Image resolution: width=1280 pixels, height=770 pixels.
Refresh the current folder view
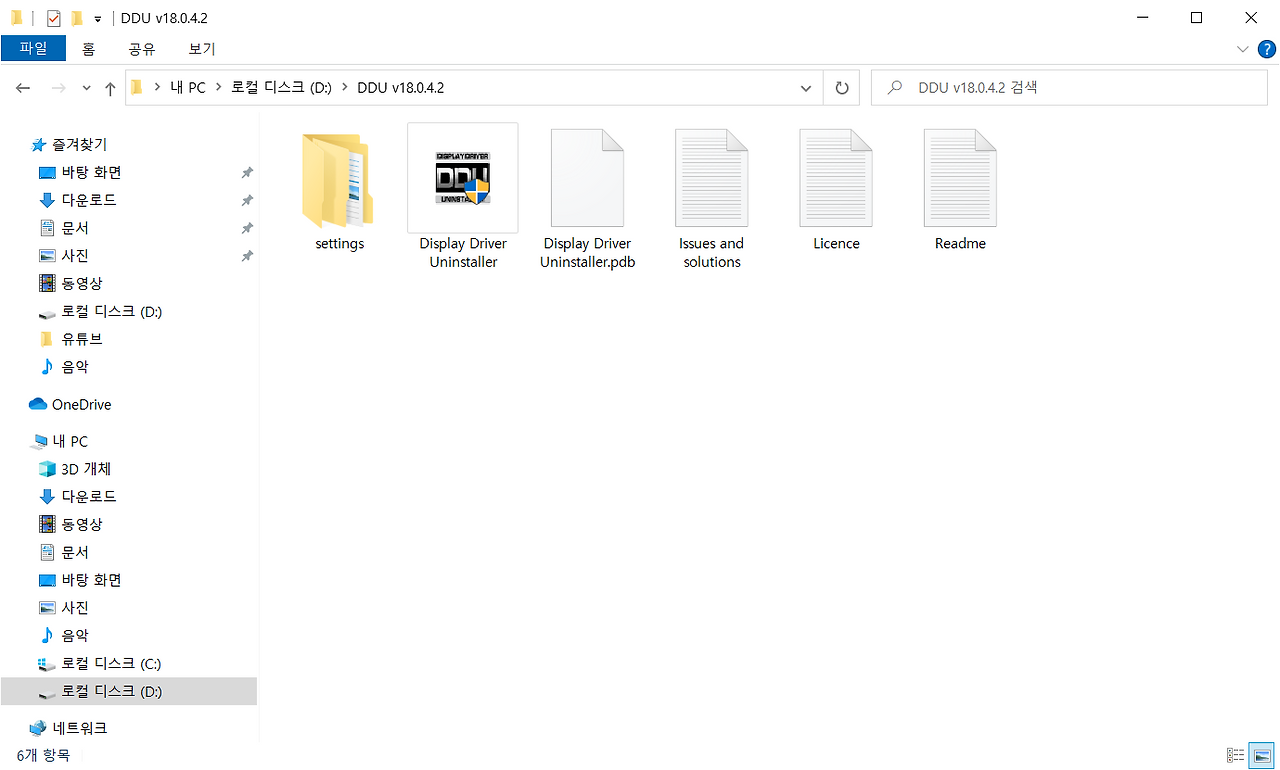[841, 87]
